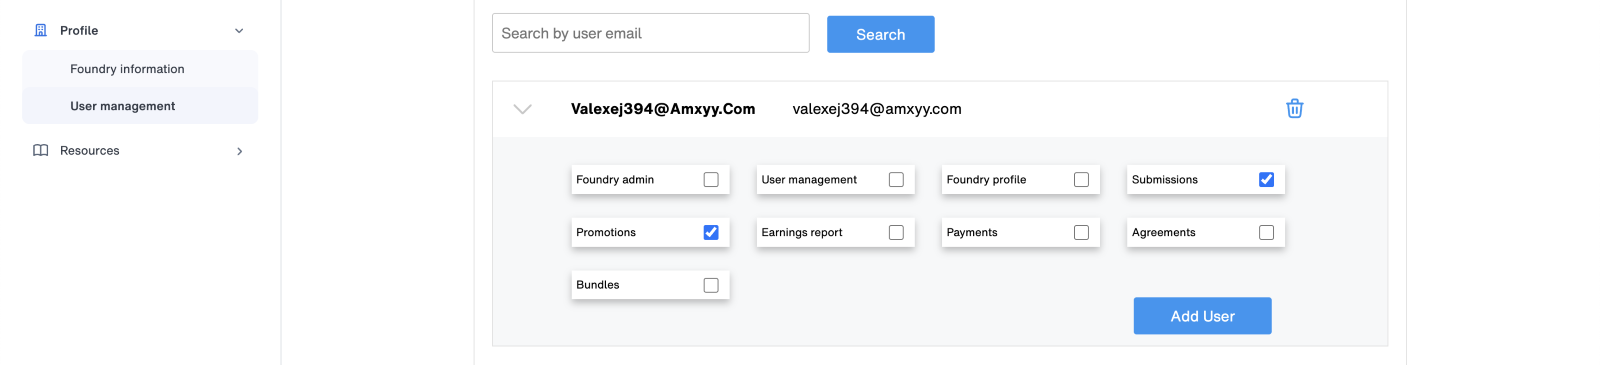Screen dimensions: 1600x365
Task: Check the Agreements permission box
Action: pyautogui.click(x=1266, y=232)
